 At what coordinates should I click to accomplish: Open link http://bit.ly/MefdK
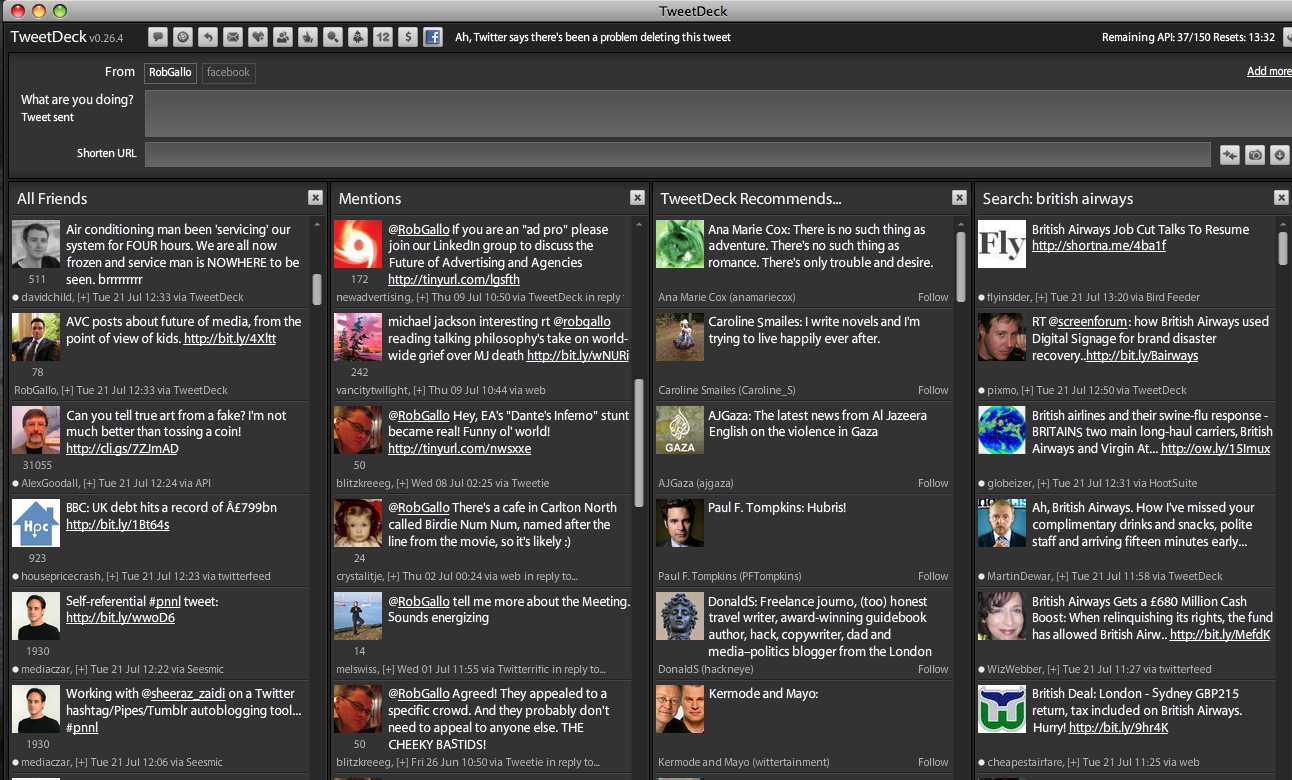coord(1220,635)
